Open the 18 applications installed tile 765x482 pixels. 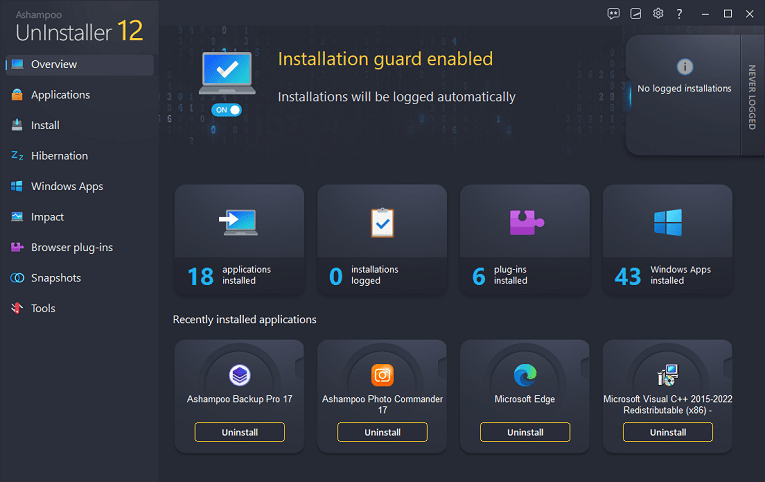pyautogui.click(x=239, y=239)
